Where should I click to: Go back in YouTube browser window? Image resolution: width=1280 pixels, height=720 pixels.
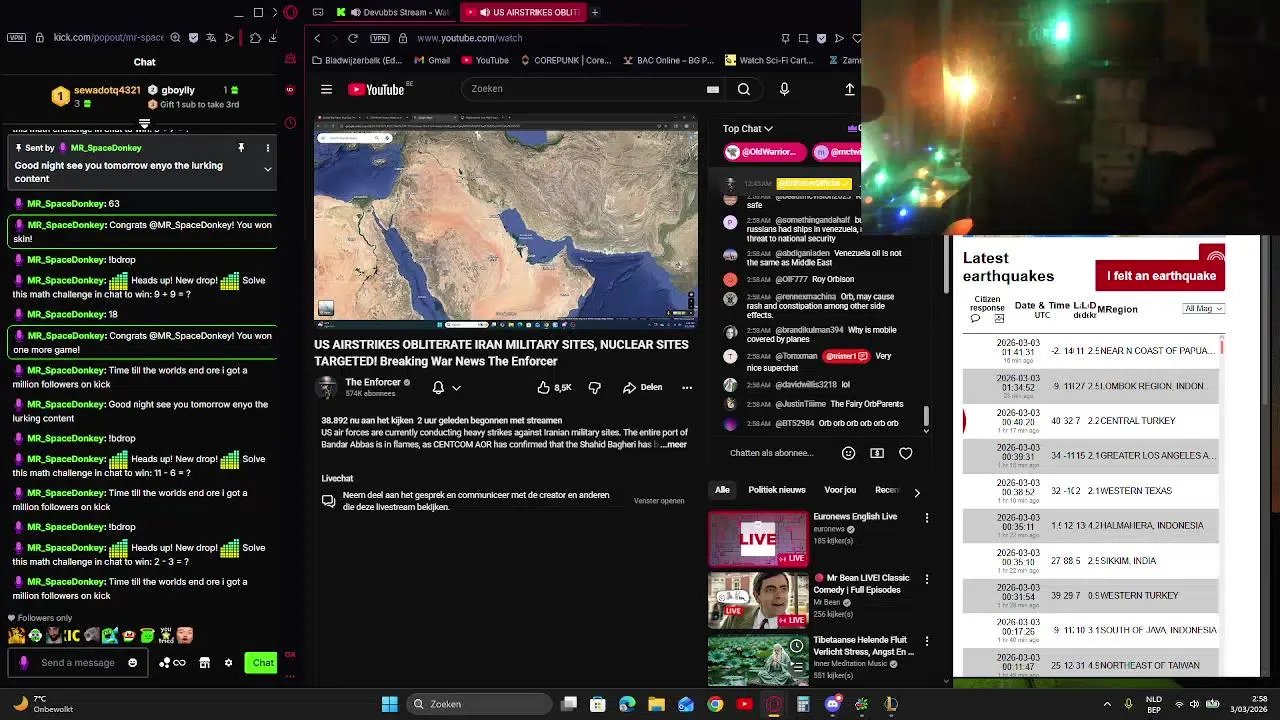pyautogui.click(x=317, y=38)
